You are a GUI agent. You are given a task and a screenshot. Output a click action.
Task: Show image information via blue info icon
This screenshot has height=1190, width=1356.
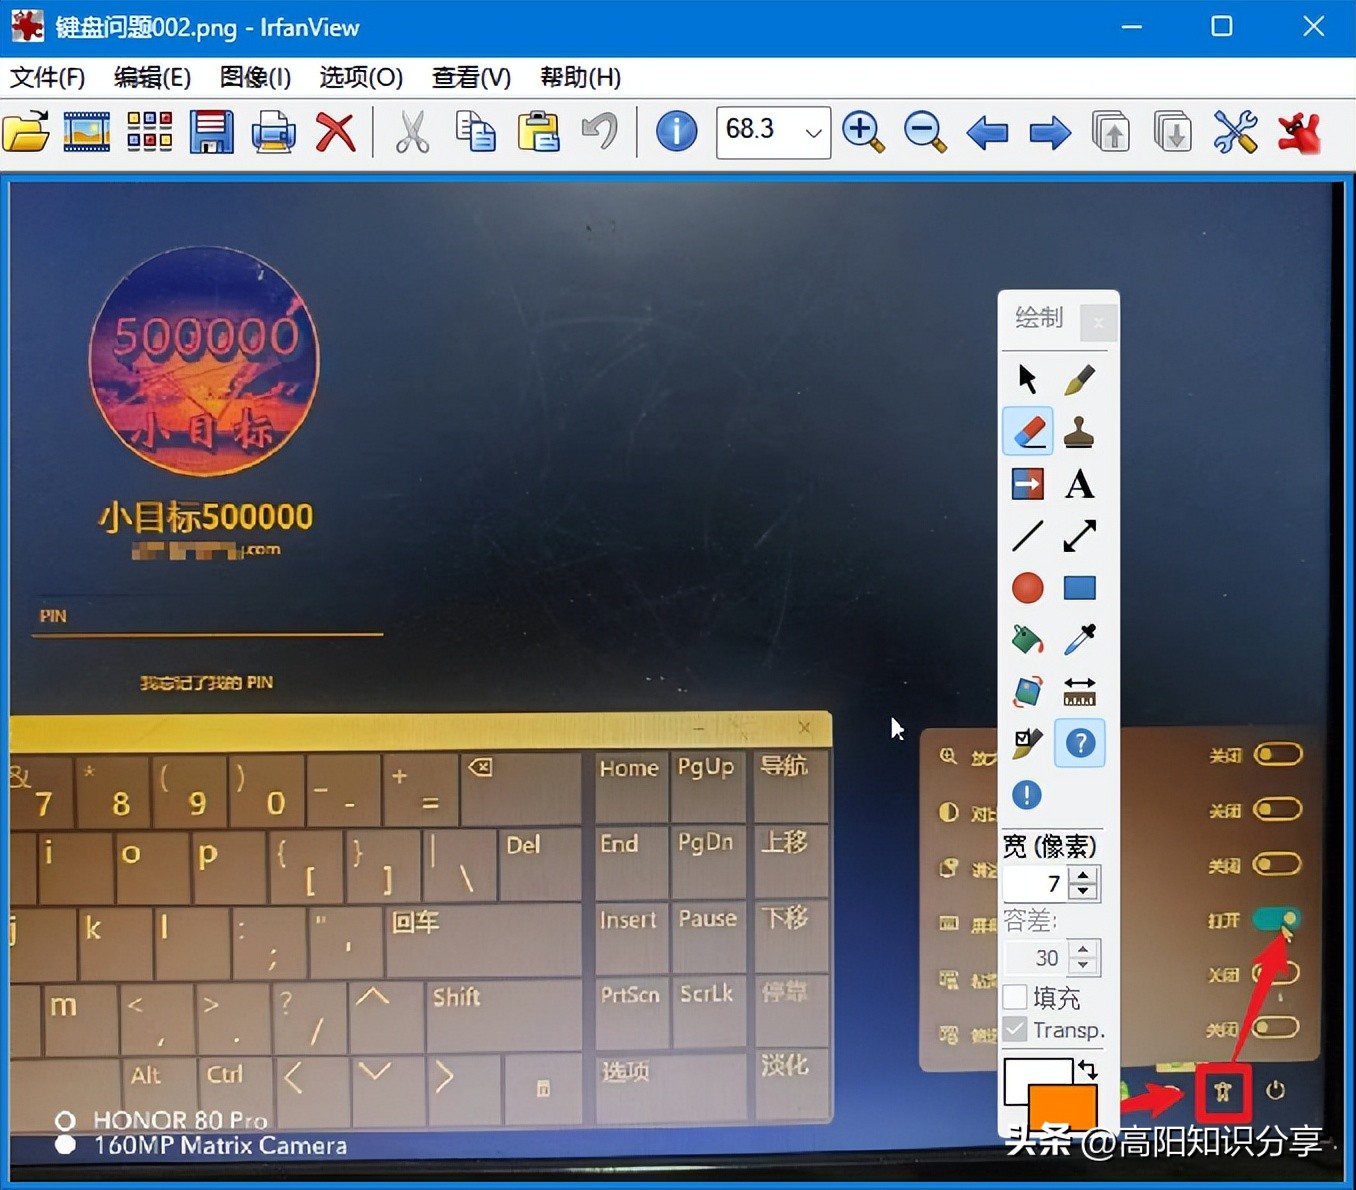[677, 132]
